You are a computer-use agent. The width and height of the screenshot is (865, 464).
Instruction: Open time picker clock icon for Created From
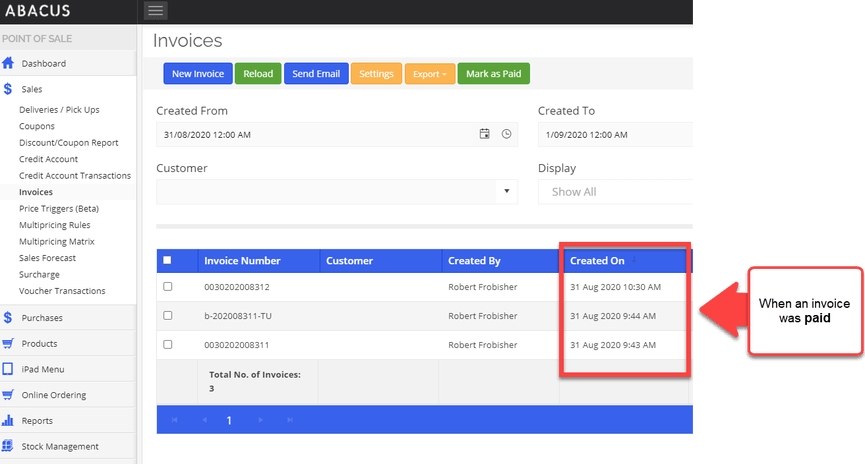(506, 134)
